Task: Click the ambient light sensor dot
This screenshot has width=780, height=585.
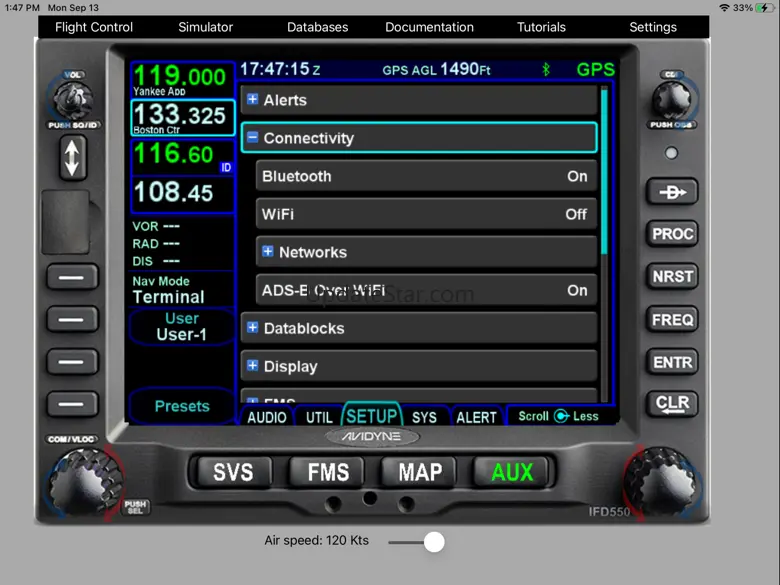Action: (x=671, y=153)
